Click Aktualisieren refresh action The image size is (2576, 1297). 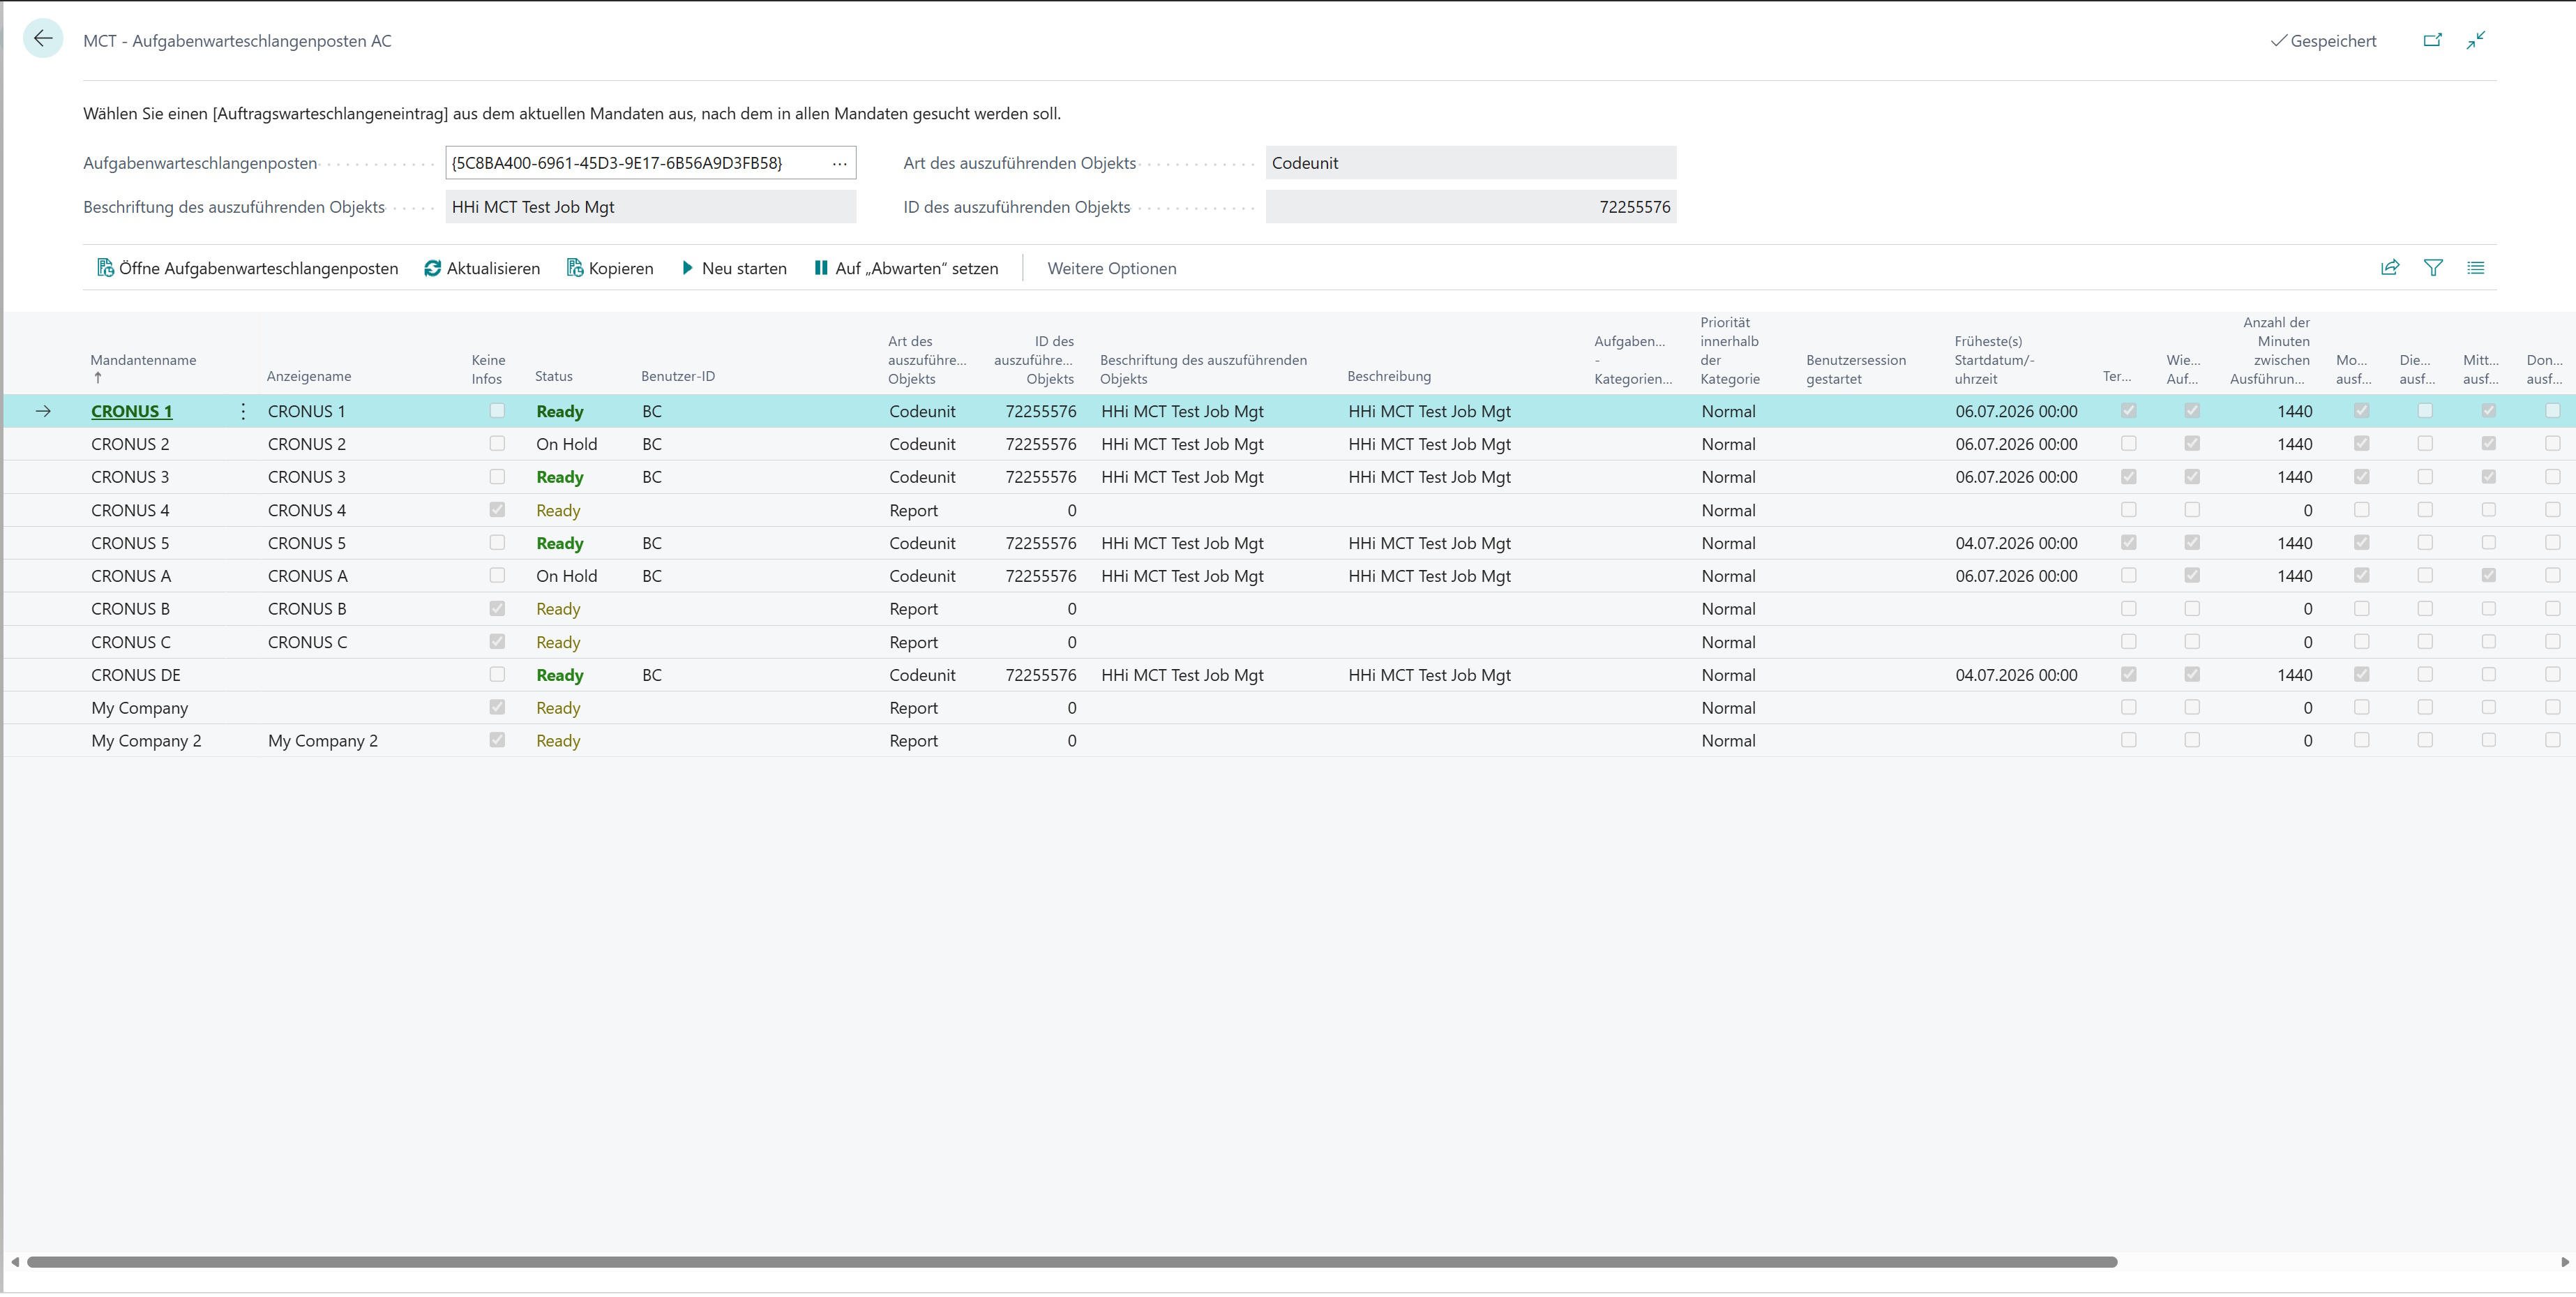tap(482, 268)
